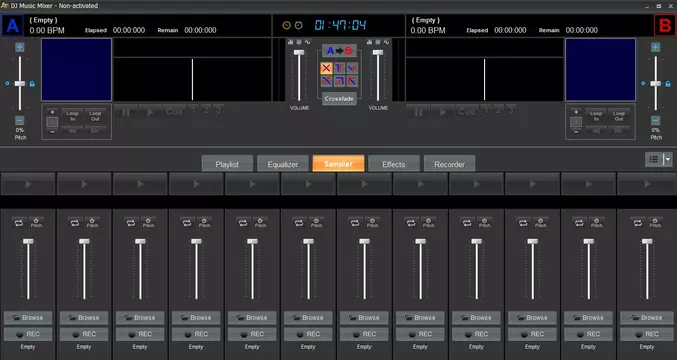677x360 pixels.
Task: Select the Sampler tab
Action: tap(338, 164)
